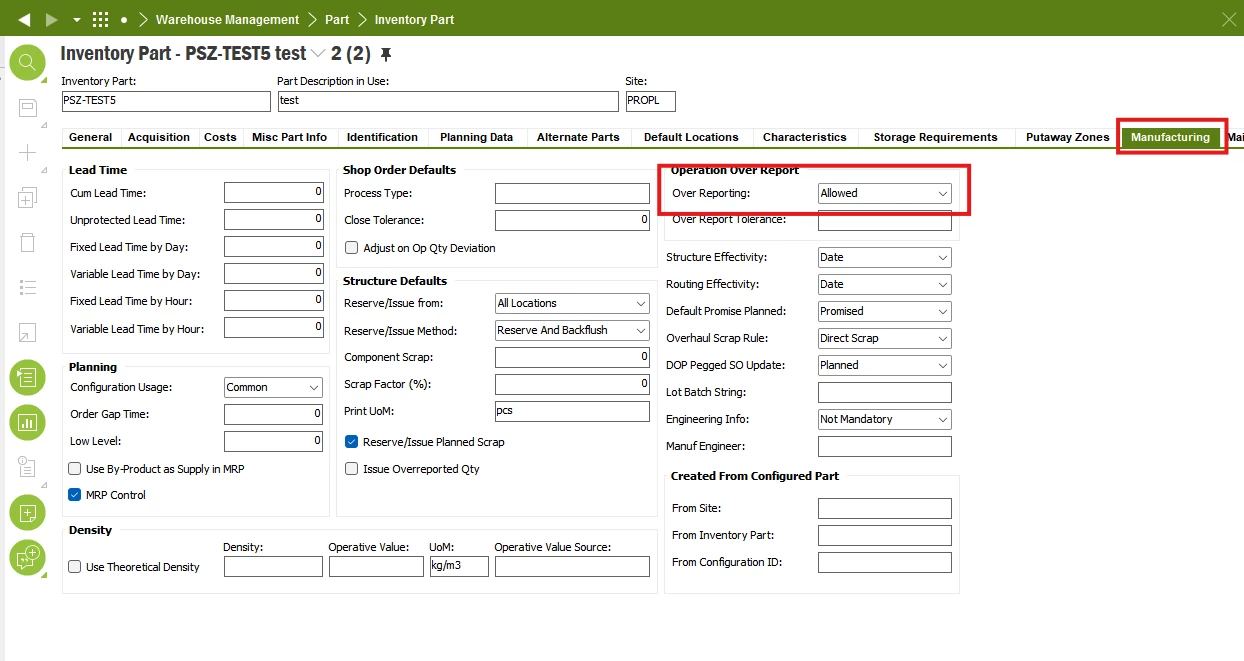Viewport: 1244px width, 661px height.
Task: Uncheck the MRP Control checkbox
Action: (75, 495)
